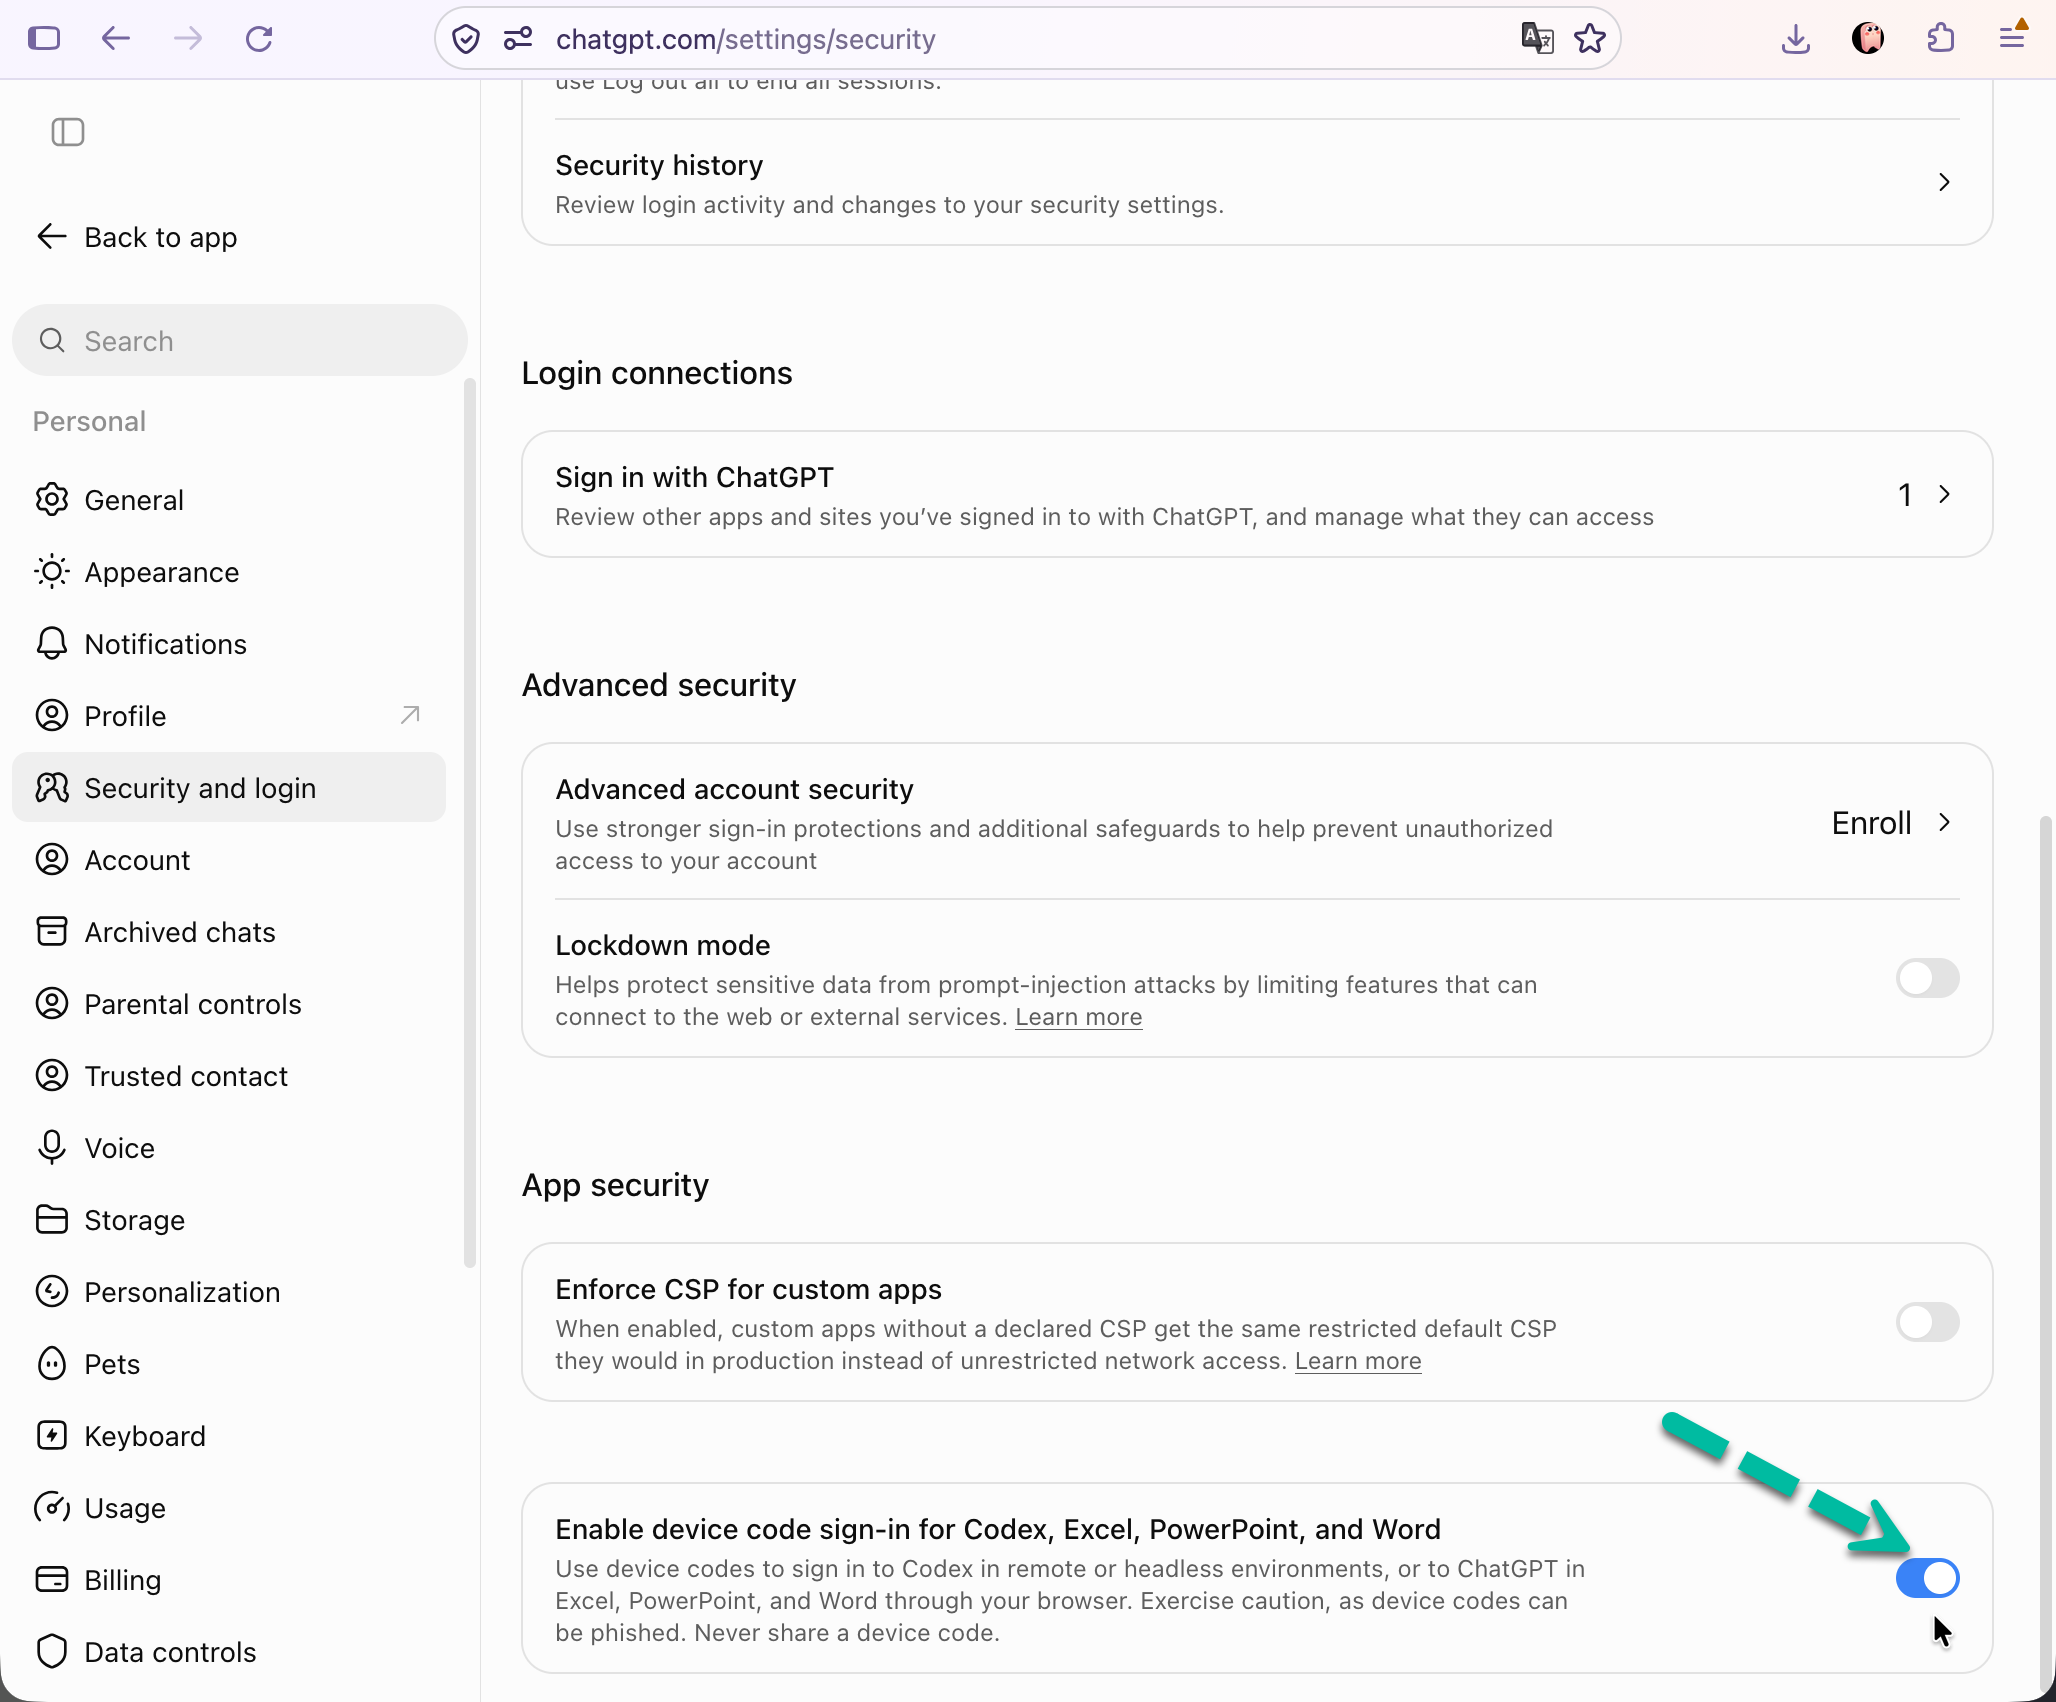The height and width of the screenshot is (1702, 2056).
Task: Focus the settings Search field
Action: coord(240,341)
